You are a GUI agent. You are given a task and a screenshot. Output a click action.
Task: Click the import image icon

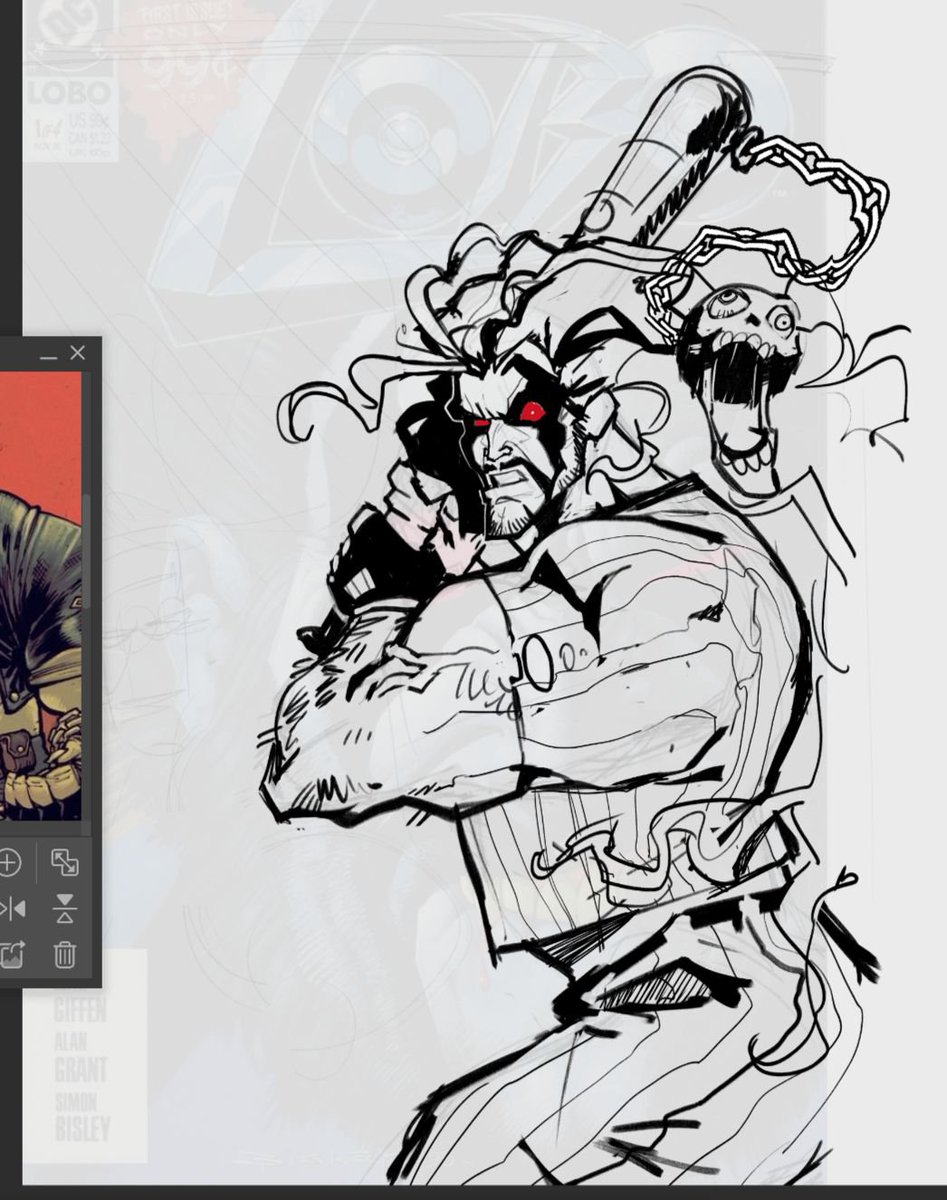pos(10,954)
